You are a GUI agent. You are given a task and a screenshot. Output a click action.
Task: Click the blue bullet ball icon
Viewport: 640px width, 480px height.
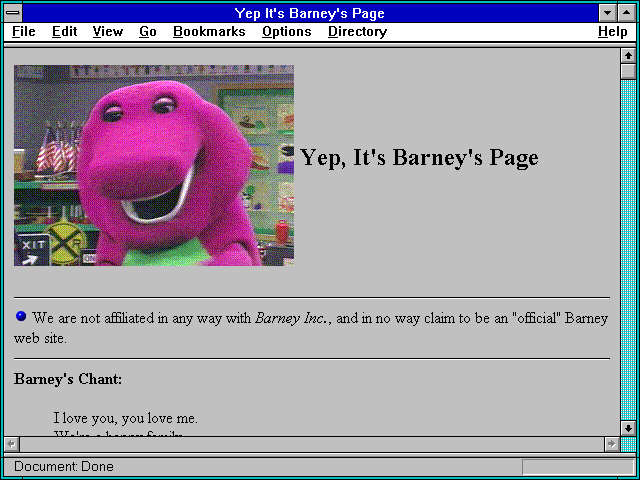pos(21,316)
